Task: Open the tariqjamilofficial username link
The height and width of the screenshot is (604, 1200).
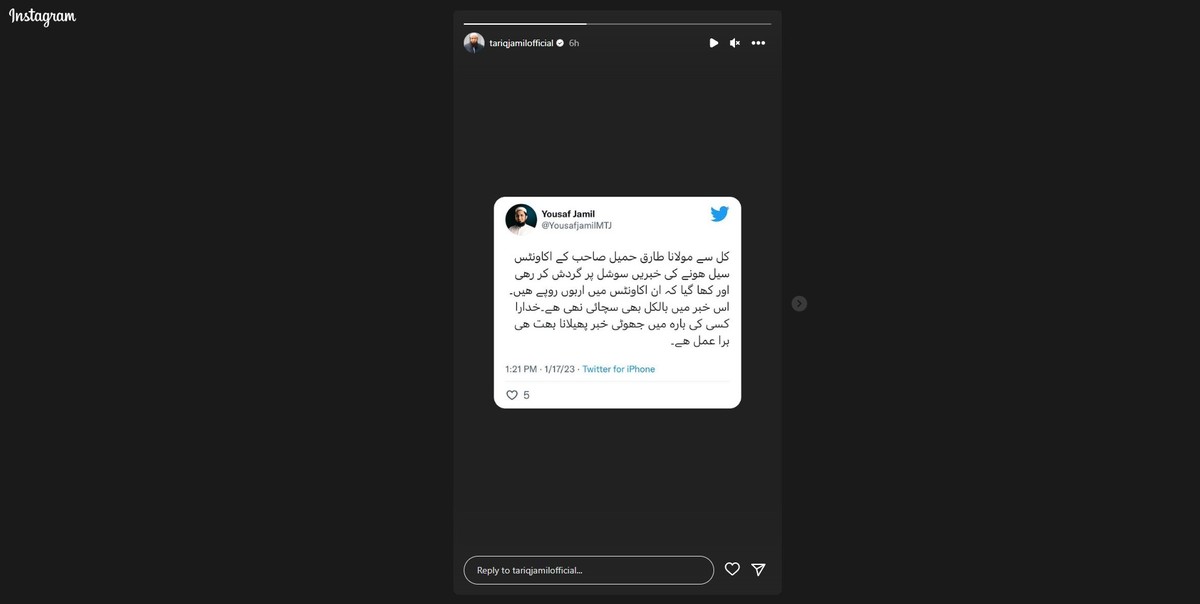Action: pyautogui.click(x=521, y=43)
